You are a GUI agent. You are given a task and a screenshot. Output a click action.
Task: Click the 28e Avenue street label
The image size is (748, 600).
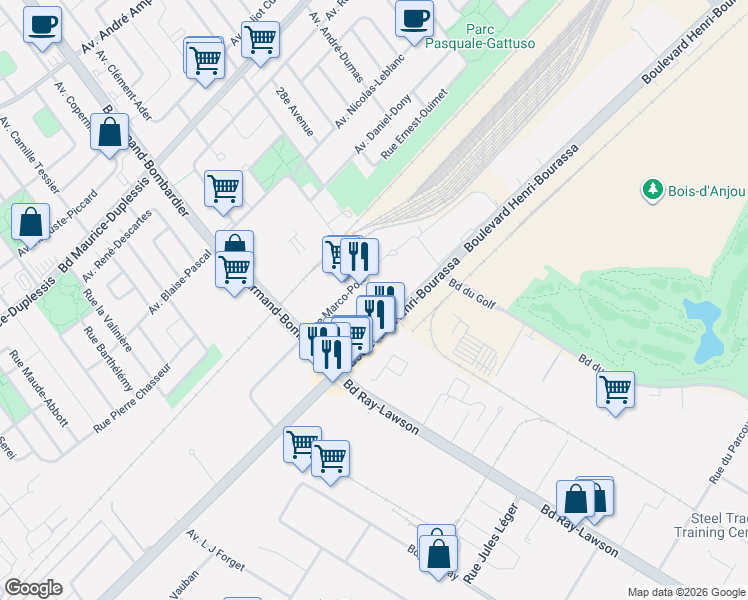click(295, 112)
